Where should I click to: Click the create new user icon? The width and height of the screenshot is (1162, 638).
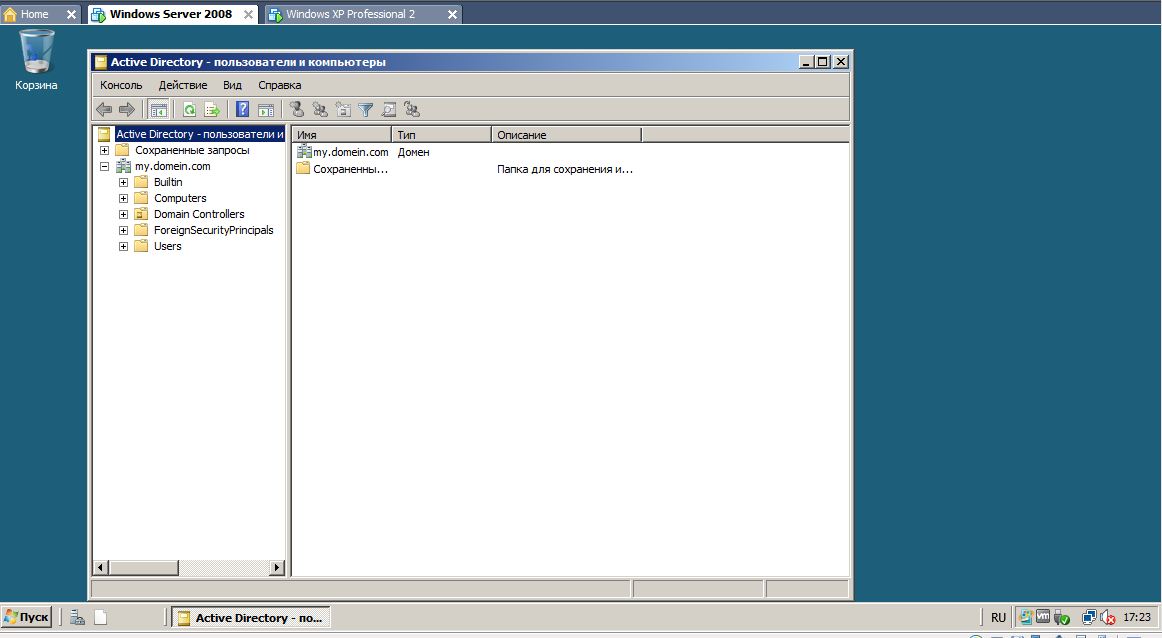coord(297,110)
